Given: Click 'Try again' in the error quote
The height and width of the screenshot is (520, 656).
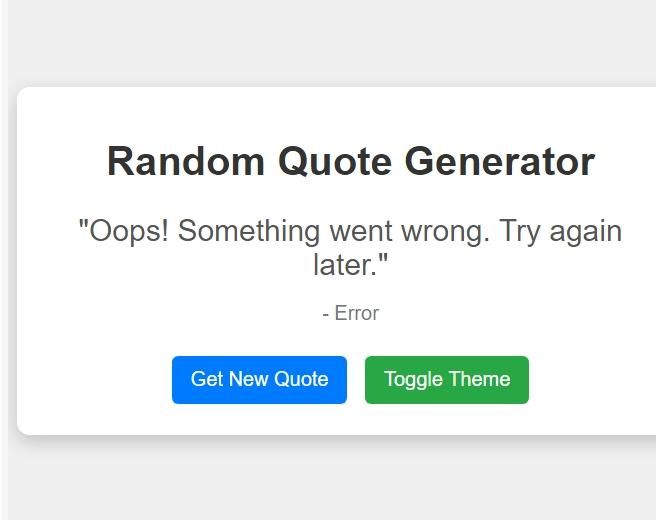Looking at the screenshot, I should pos(561,232).
